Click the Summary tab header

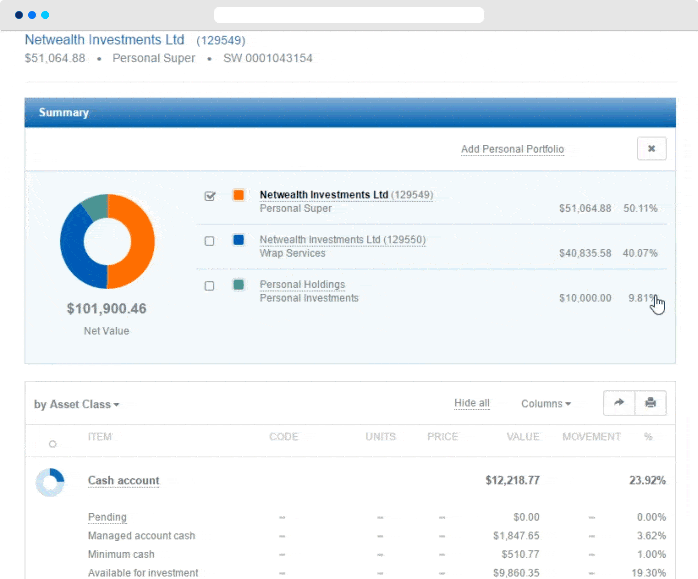pyautogui.click(x=64, y=113)
